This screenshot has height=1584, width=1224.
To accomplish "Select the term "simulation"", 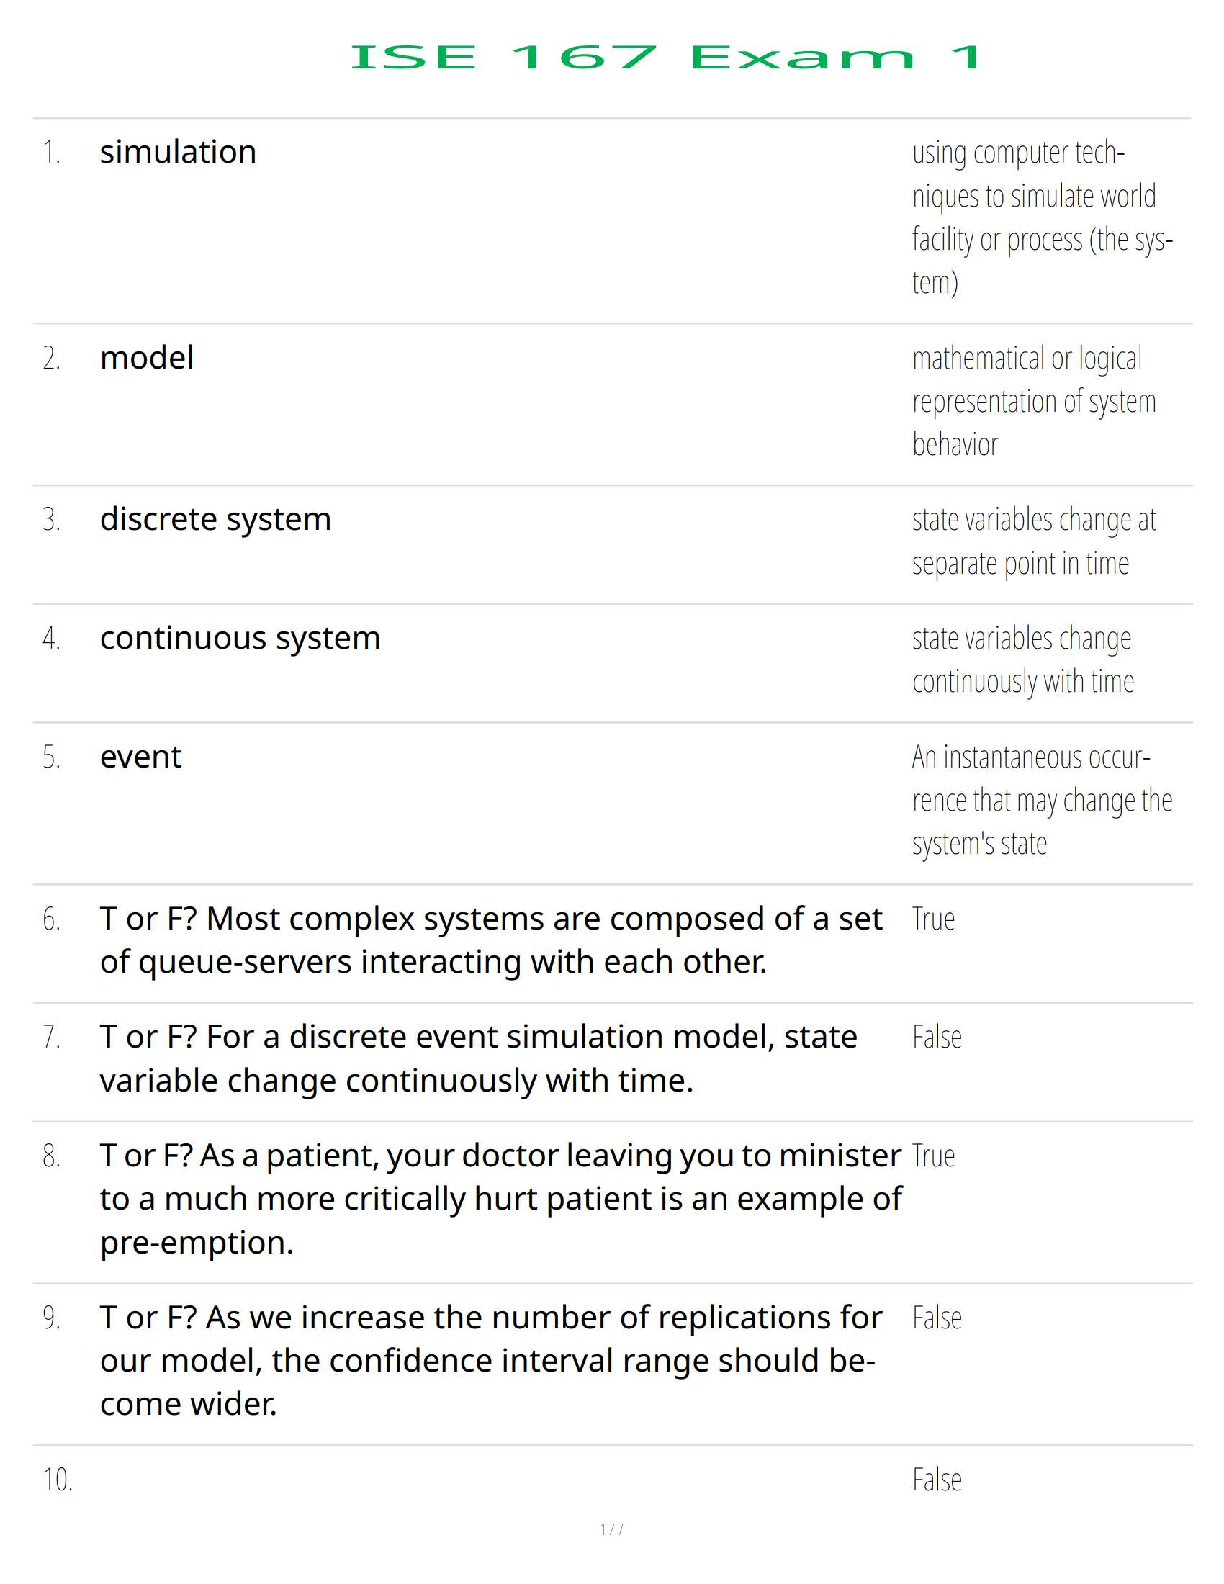I will pyautogui.click(x=178, y=152).
